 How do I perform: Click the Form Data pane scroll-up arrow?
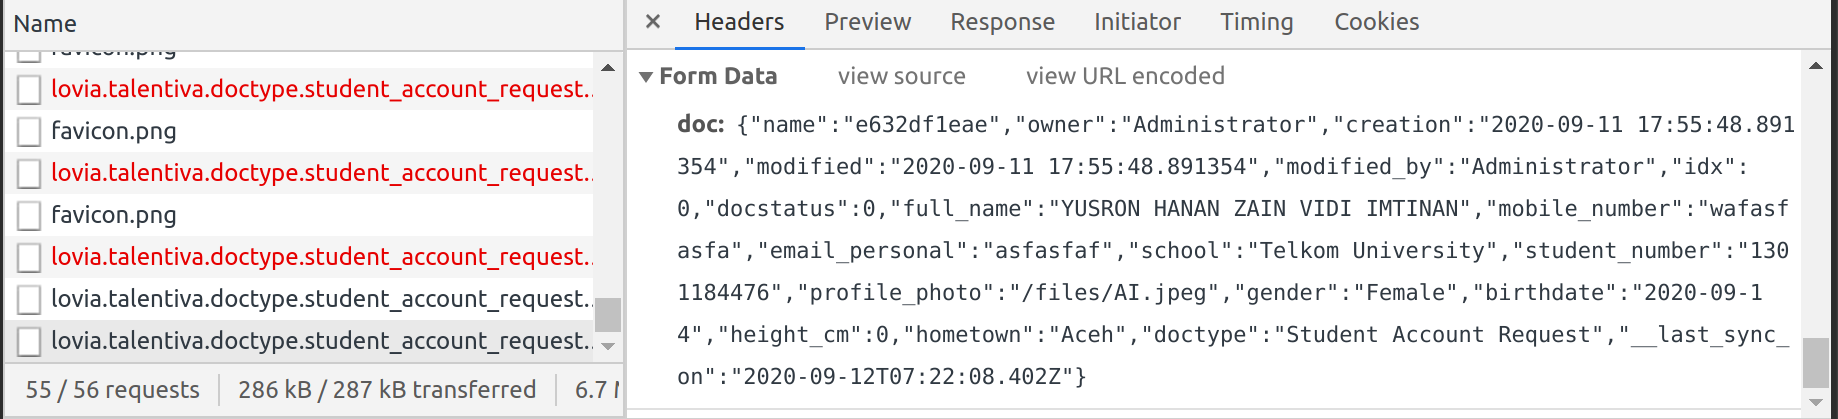(x=1815, y=66)
